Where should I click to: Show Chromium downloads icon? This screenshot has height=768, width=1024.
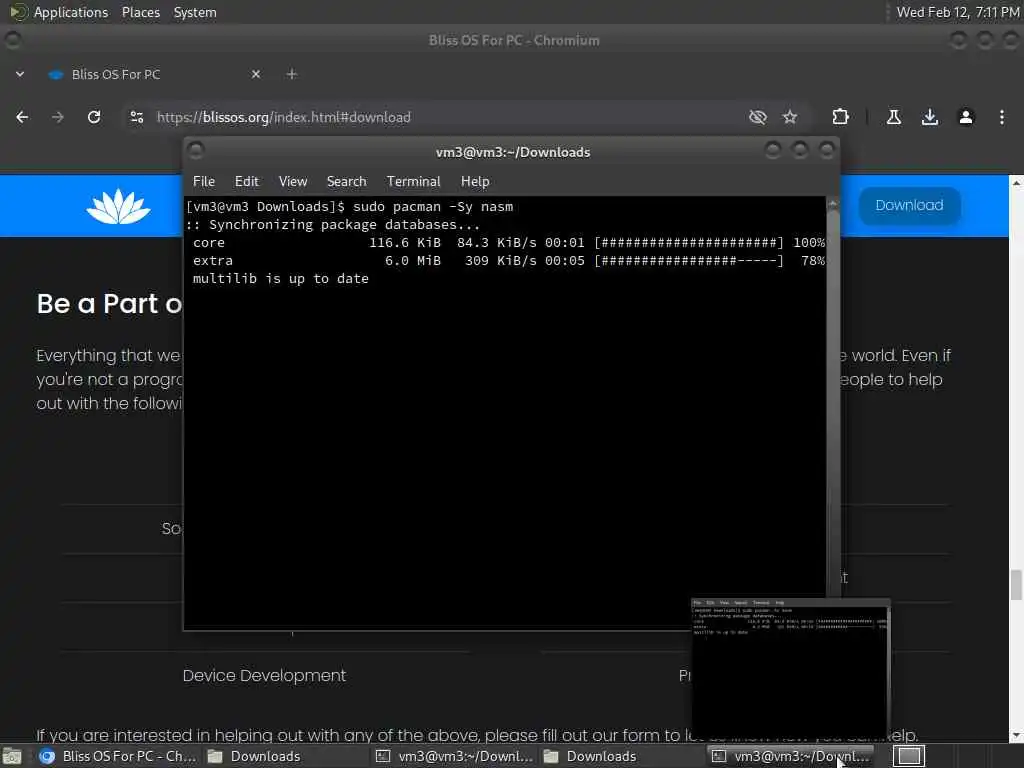click(x=930, y=117)
